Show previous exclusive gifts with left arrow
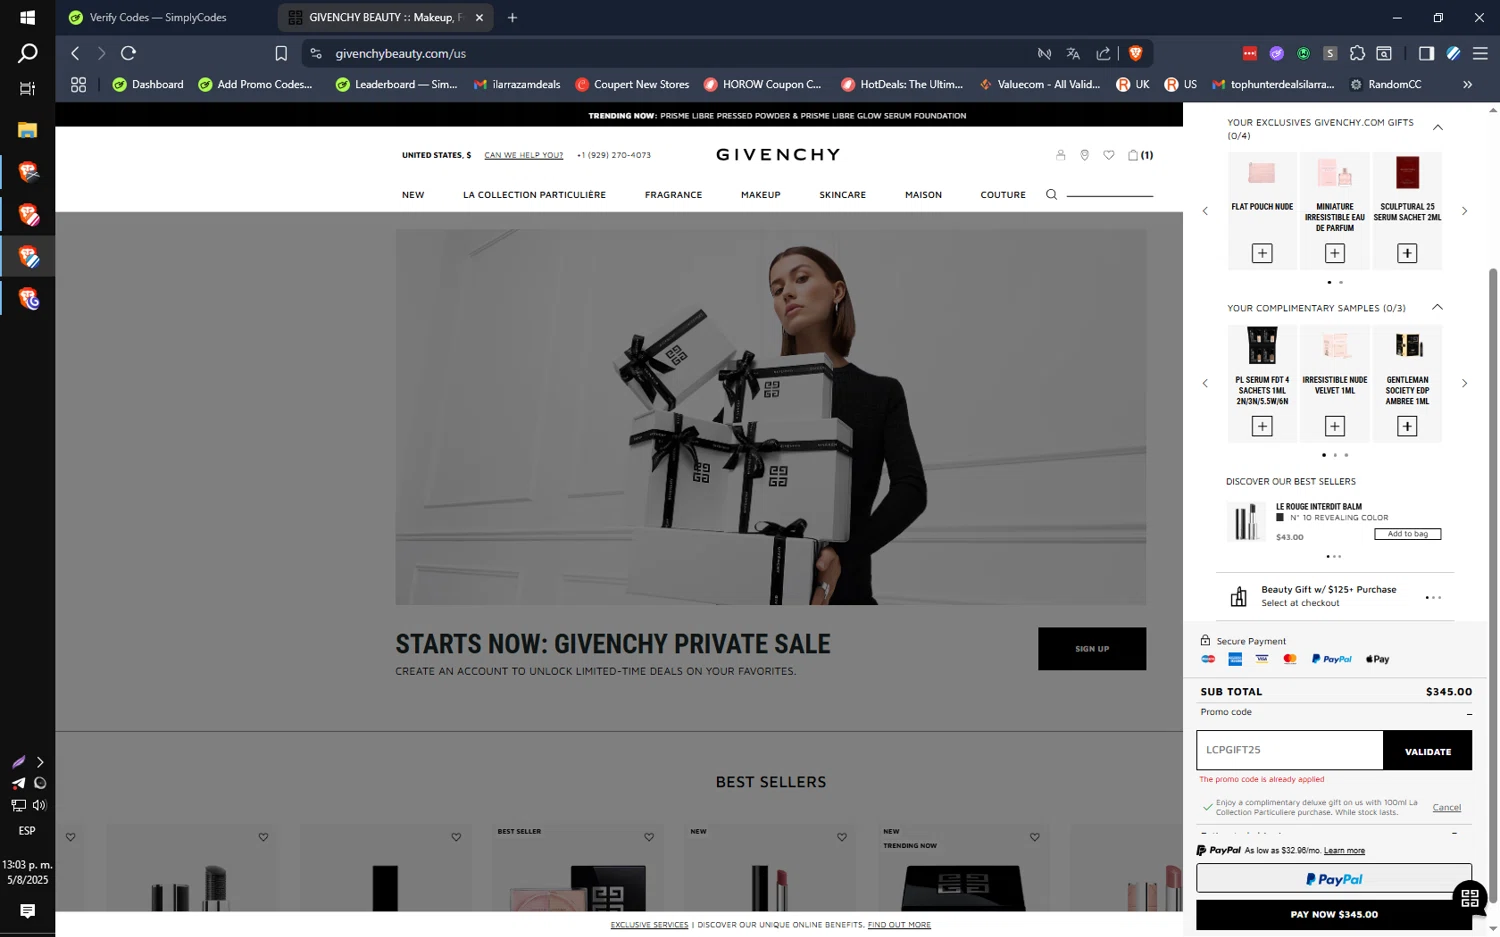The image size is (1500, 937). [x=1205, y=211]
